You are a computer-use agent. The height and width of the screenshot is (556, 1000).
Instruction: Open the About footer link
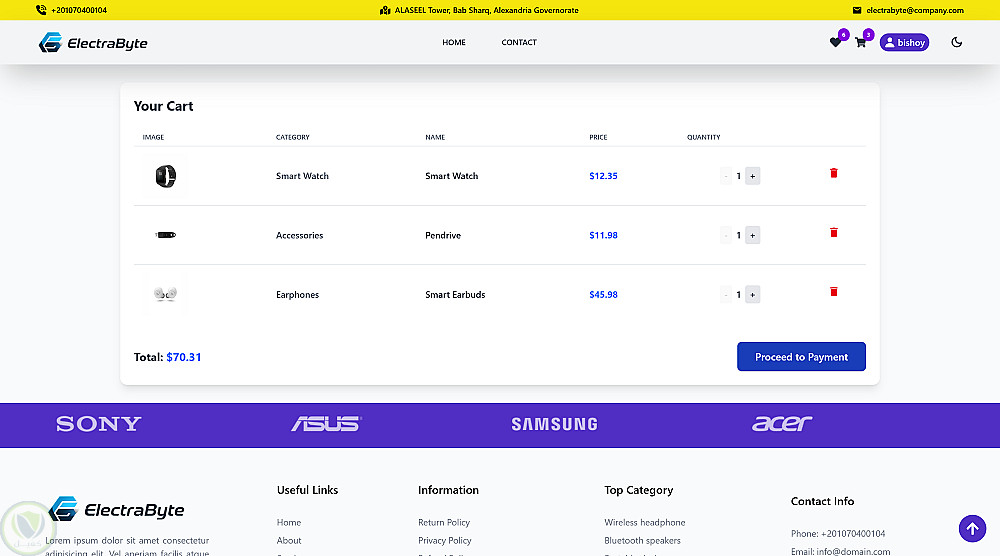coord(289,540)
